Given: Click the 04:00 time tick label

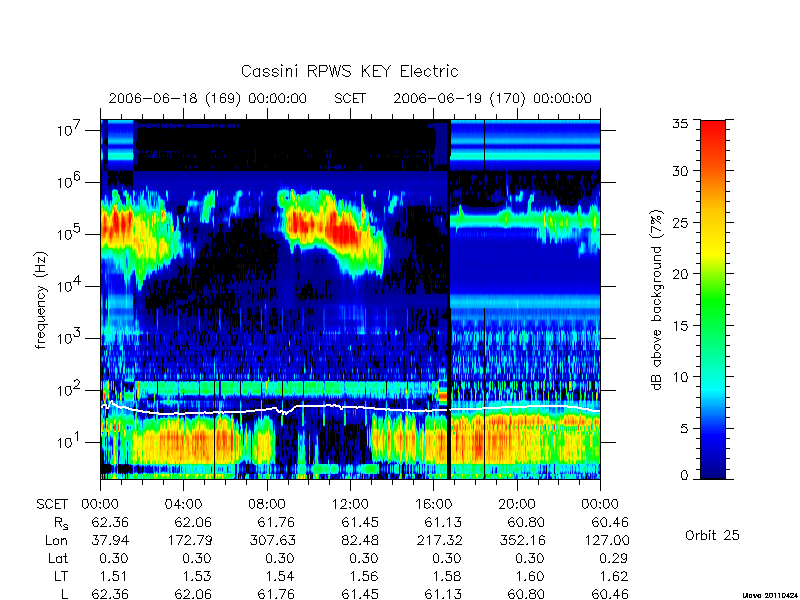Looking at the screenshot, I should pos(183,504).
